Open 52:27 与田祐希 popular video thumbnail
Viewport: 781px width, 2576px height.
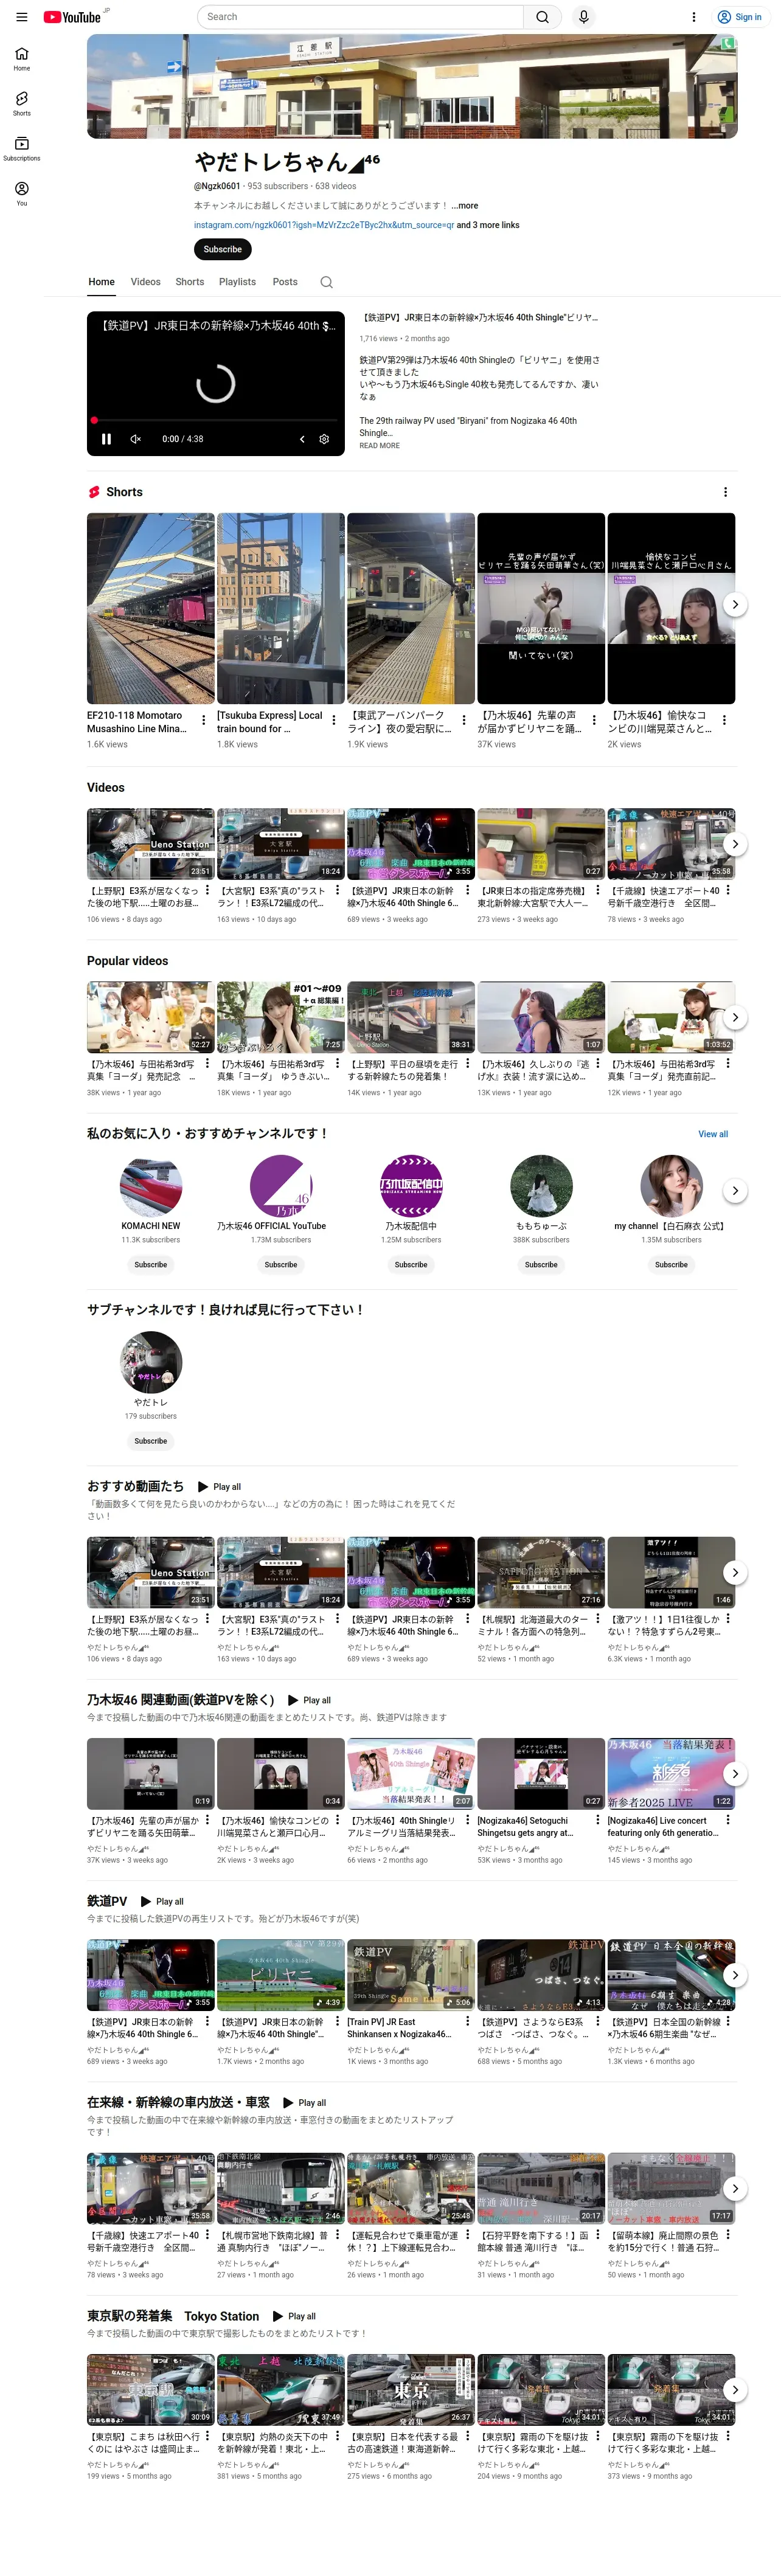(x=150, y=1017)
